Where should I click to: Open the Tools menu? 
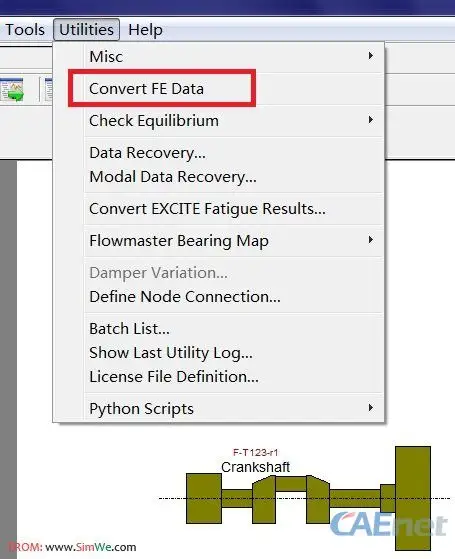coord(25,30)
